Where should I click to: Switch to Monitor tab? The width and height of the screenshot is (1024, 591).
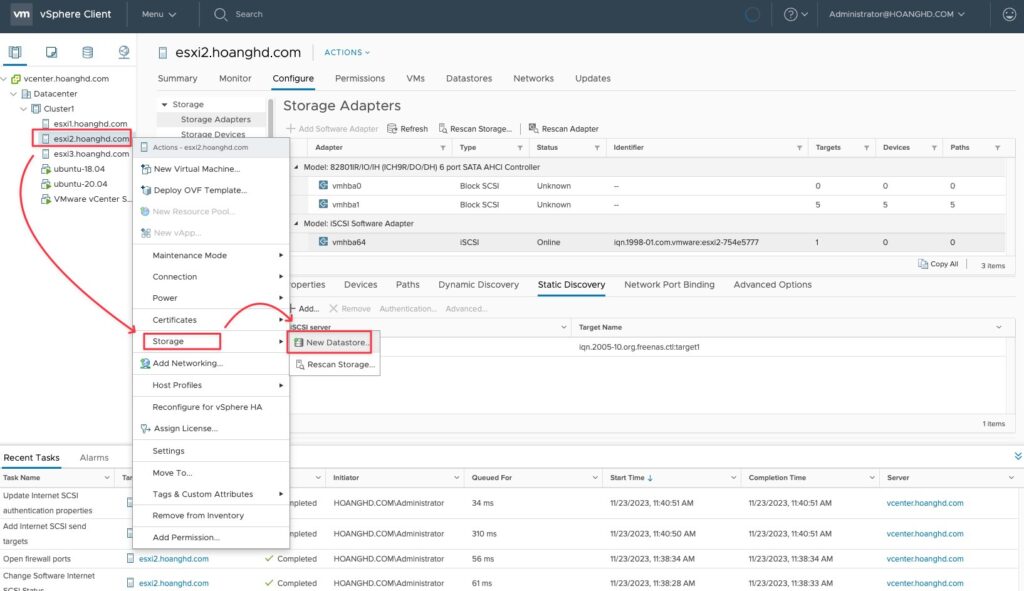(x=235, y=78)
